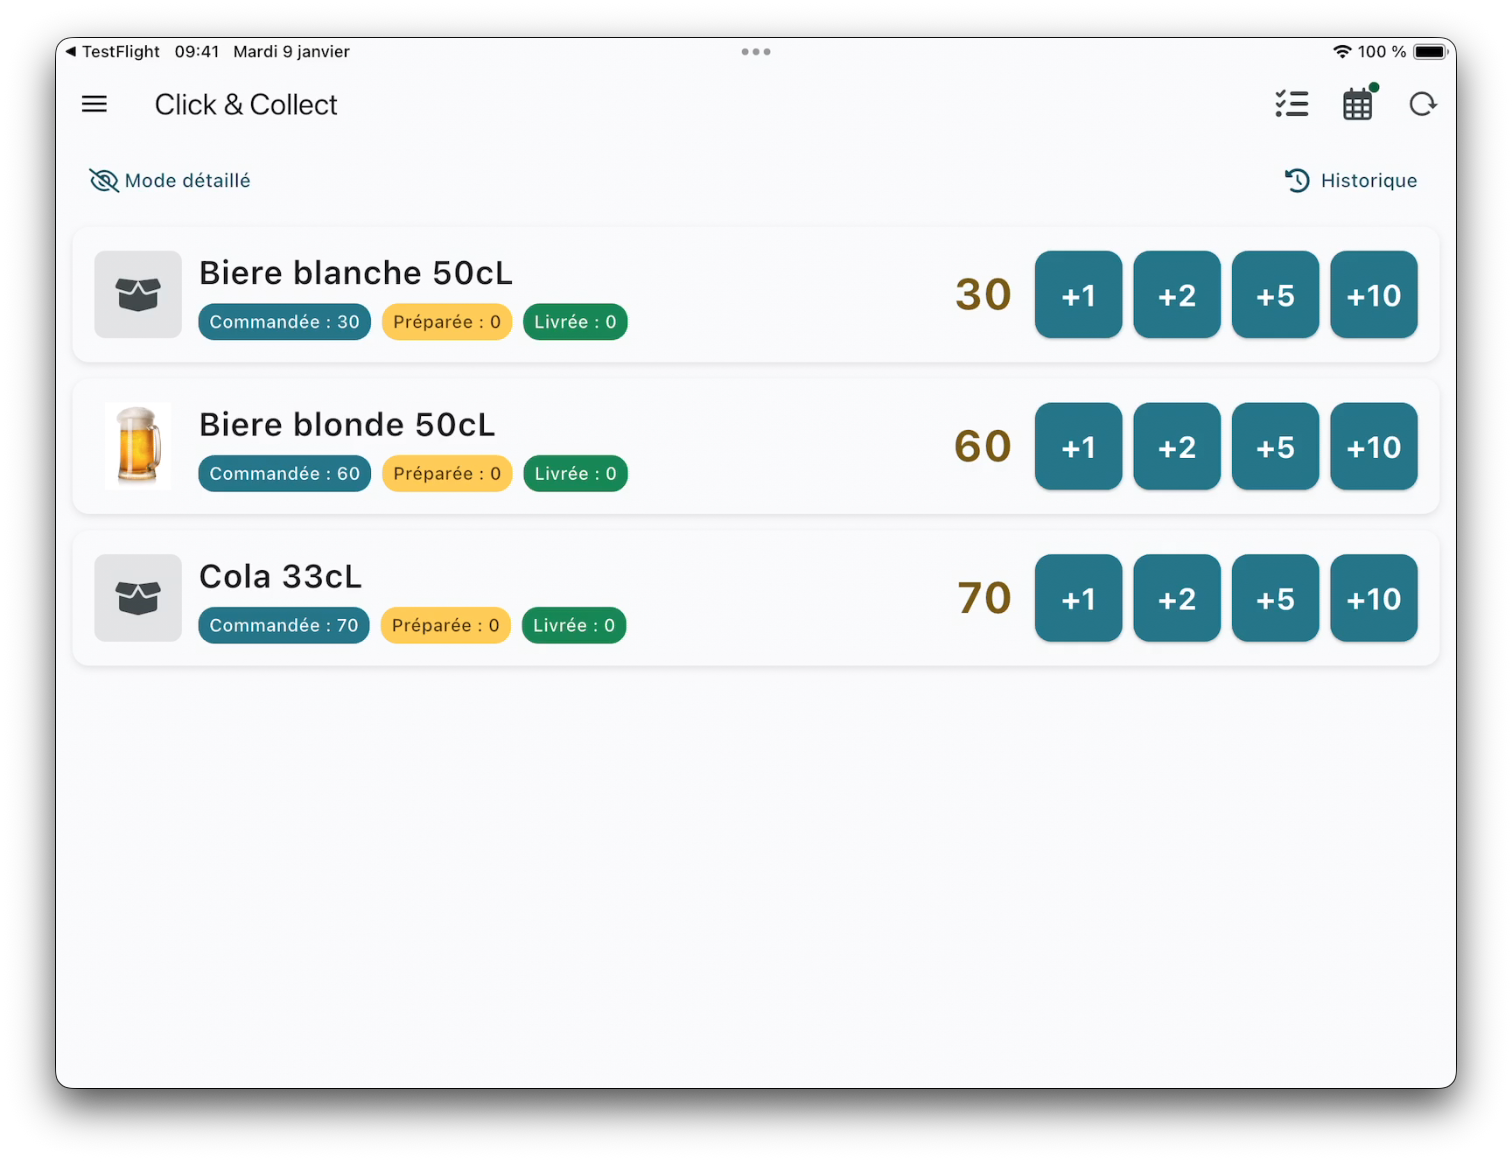Image resolution: width=1512 pixels, height=1162 pixels.
Task: Open the checklist view icon
Action: pyautogui.click(x=1291, y=104)
